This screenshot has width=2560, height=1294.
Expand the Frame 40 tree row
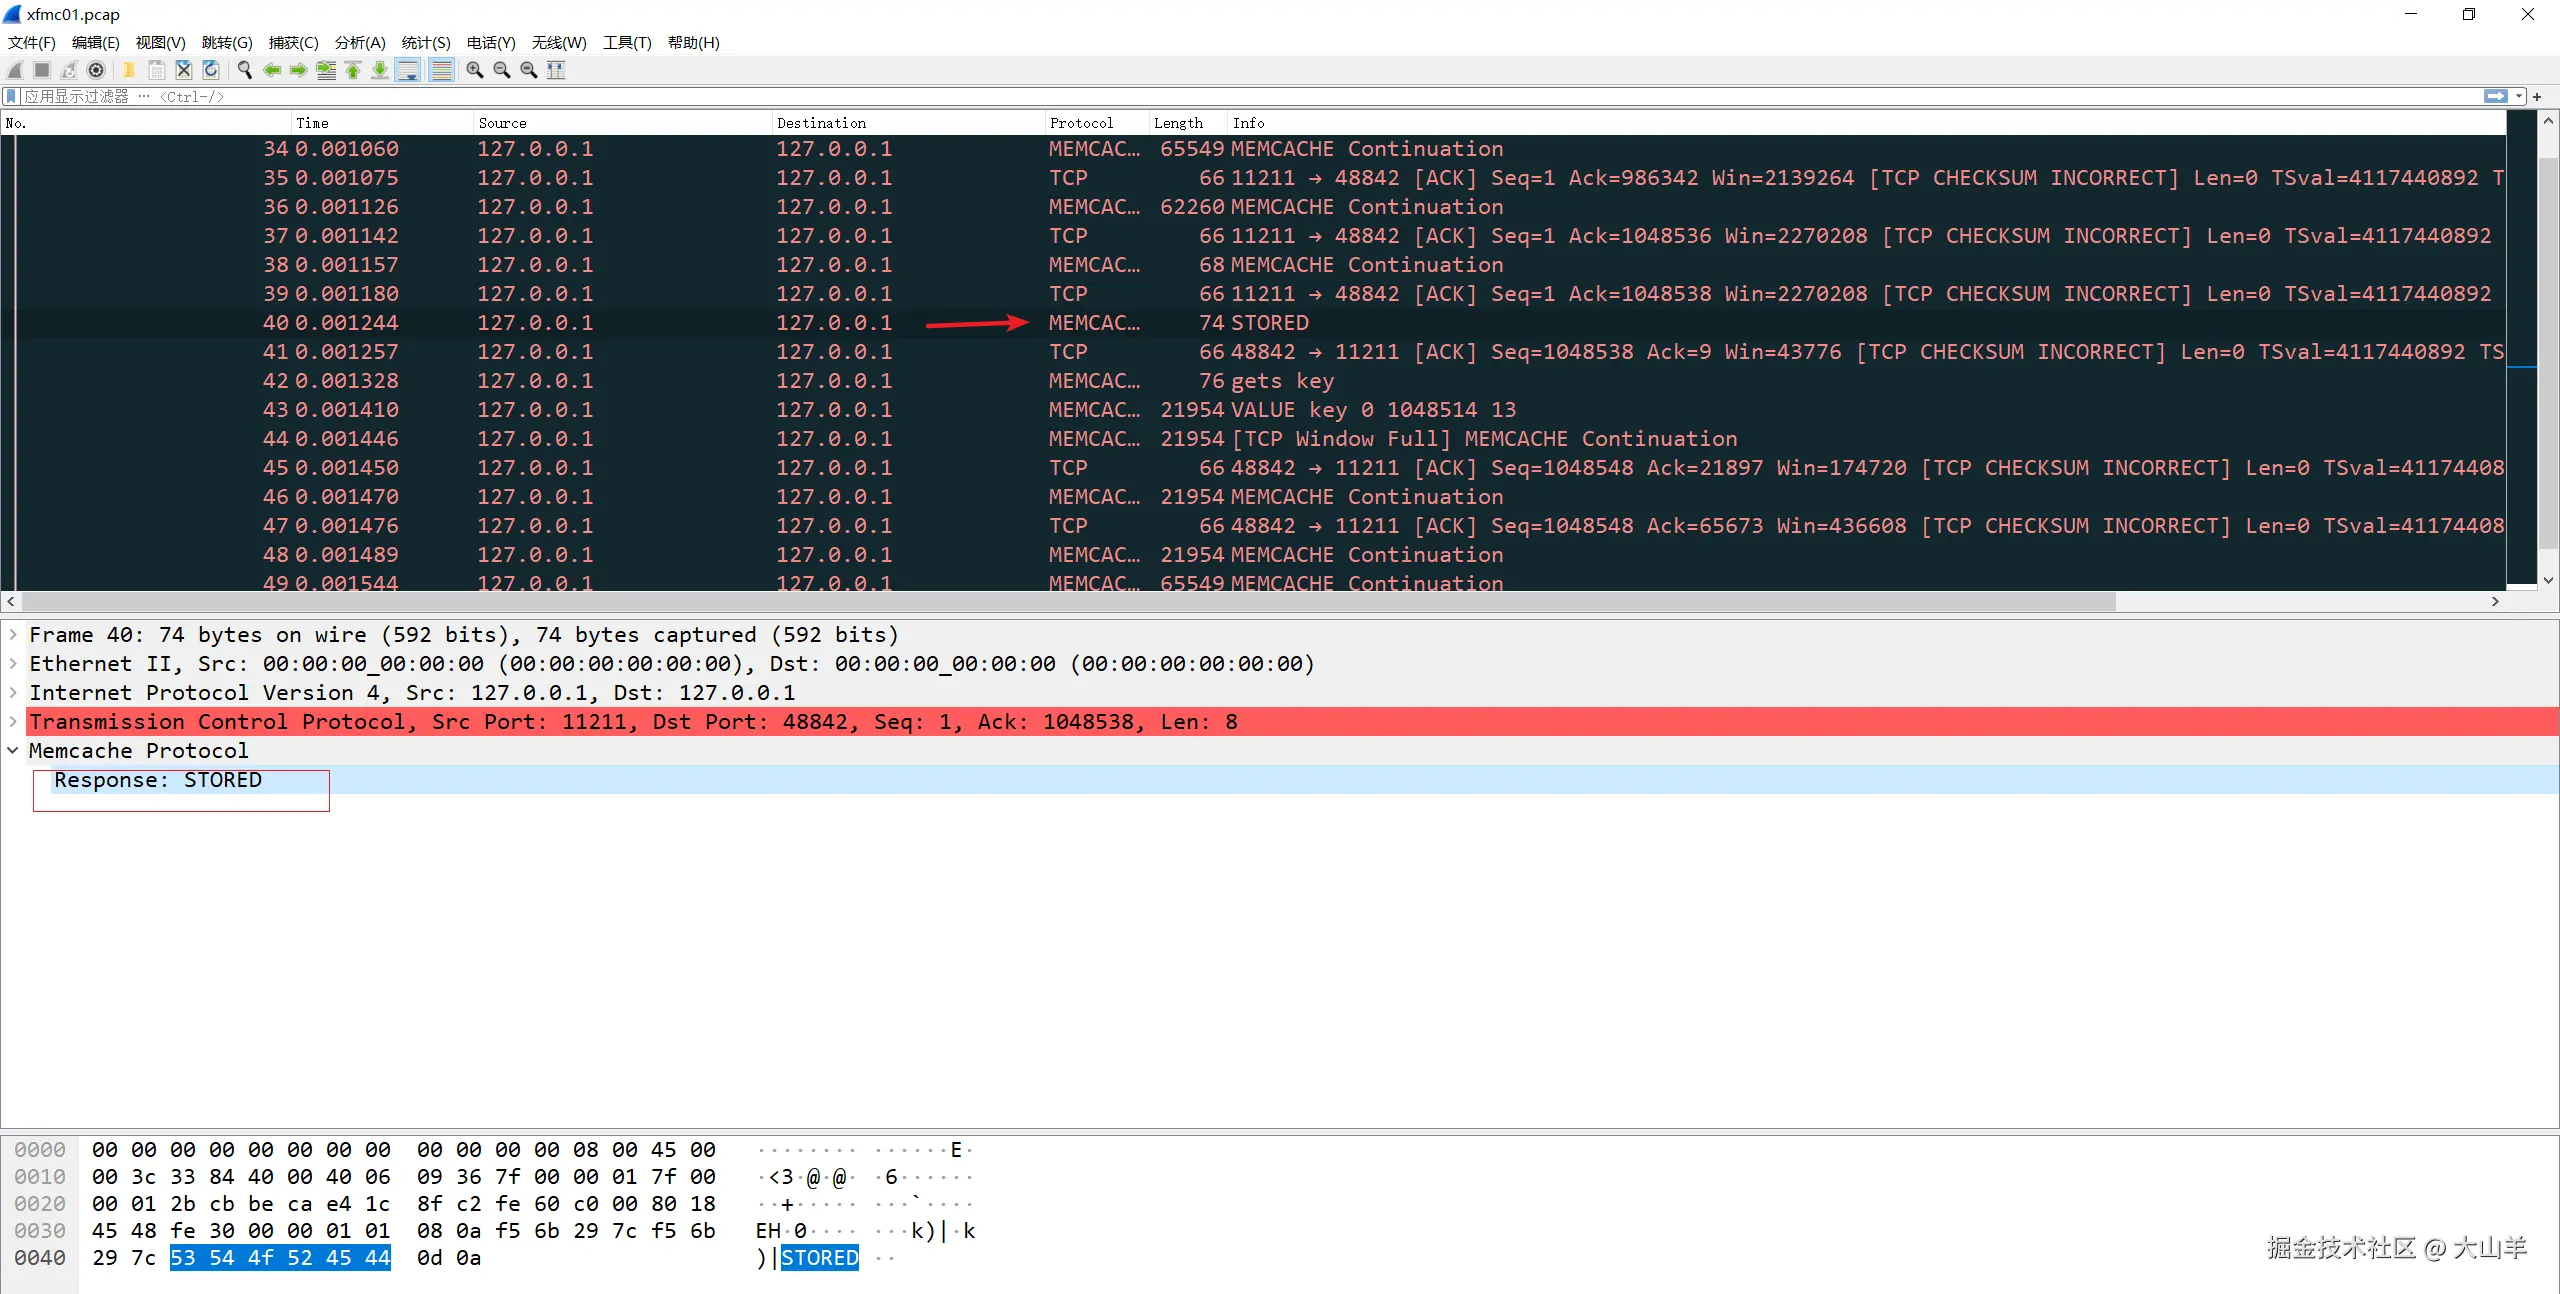click(13, 635)
